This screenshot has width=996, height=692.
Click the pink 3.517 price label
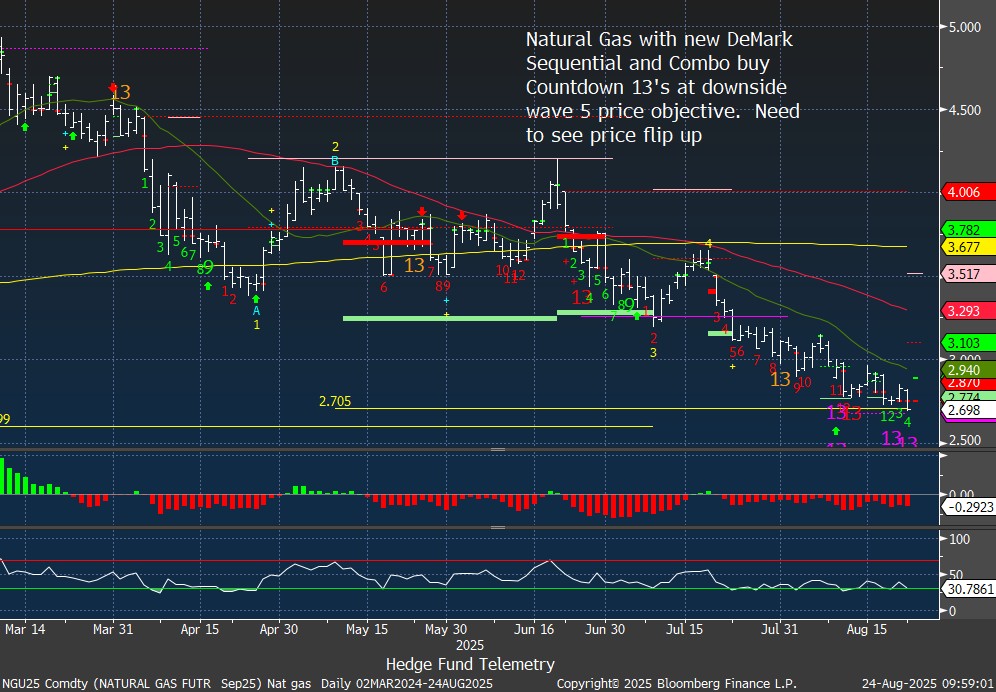(x=968, y=273)
